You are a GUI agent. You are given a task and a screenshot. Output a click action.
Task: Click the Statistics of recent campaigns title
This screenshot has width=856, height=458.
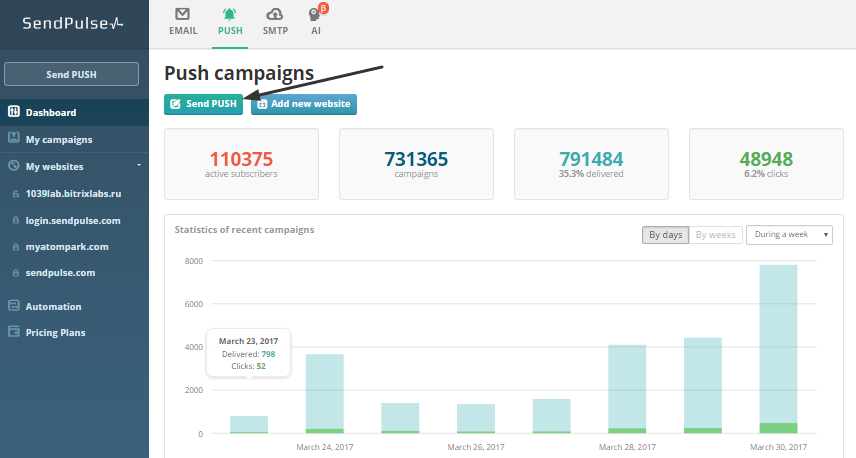245,230
